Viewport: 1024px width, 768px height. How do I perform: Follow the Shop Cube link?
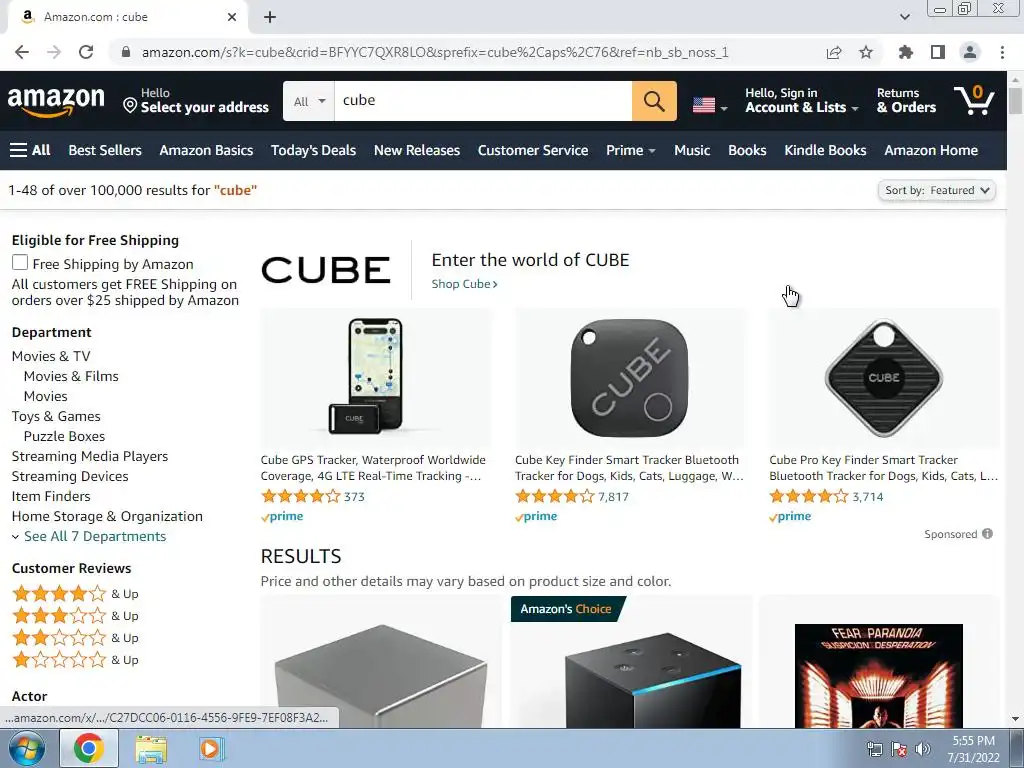coord(464,284)
